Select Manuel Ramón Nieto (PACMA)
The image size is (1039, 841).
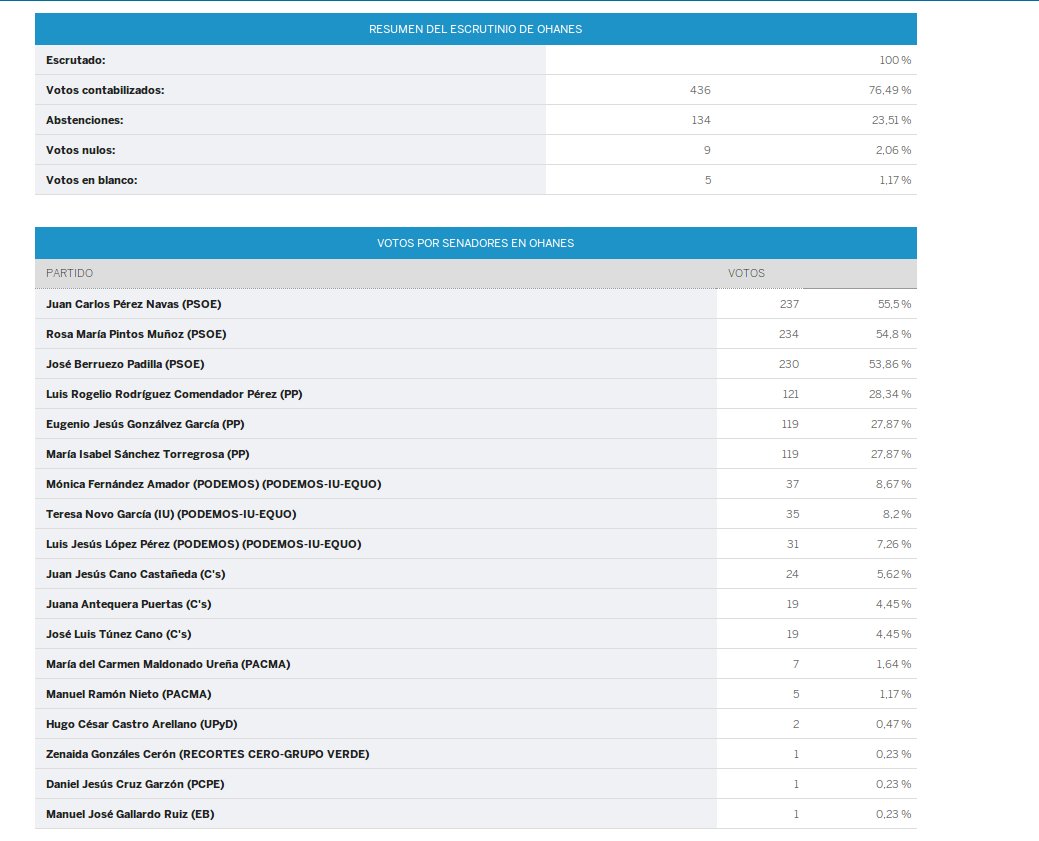[129, 694]
